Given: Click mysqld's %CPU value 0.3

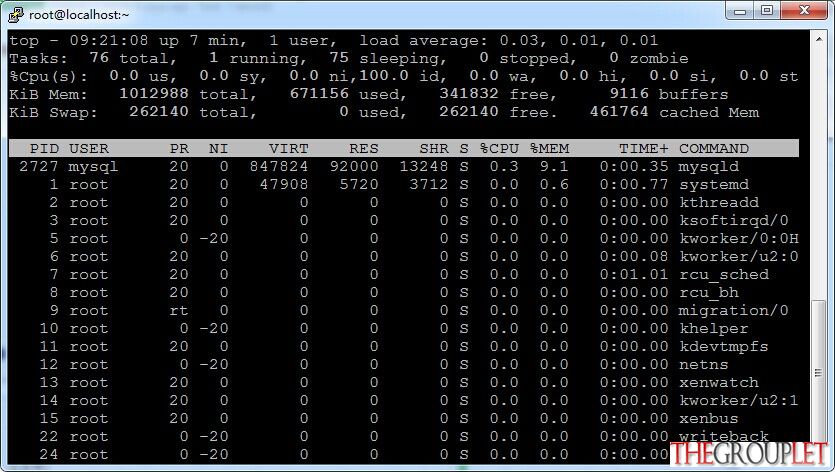Looking at the screenshot, I should pos(504,167).
